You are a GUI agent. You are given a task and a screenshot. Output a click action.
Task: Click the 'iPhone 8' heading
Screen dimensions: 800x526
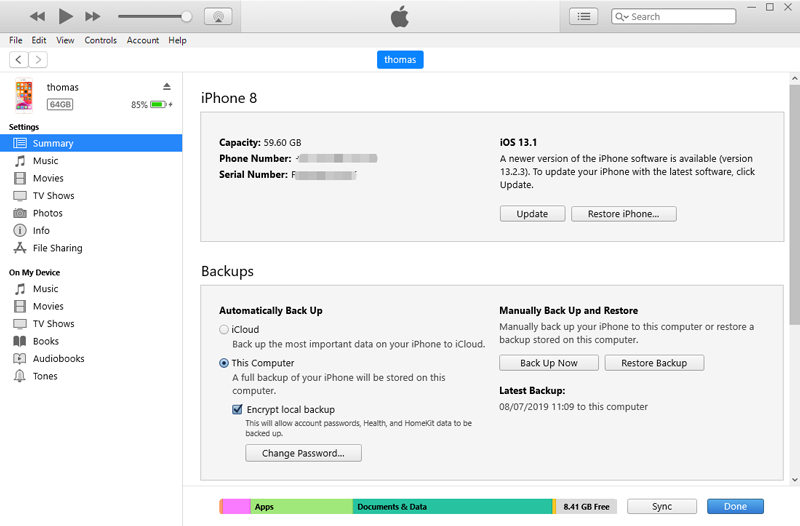click(x=229, y=98)
